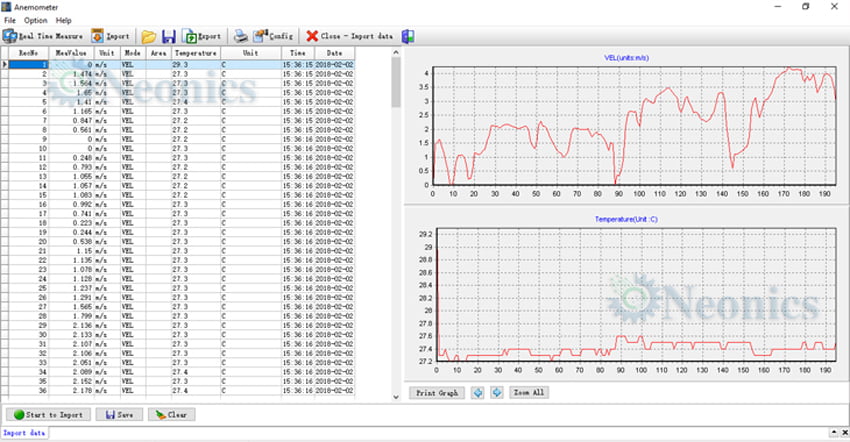The image size is (850, 442).
Task: Select temperature cell 29.3
Action: (x=196, y=65)
